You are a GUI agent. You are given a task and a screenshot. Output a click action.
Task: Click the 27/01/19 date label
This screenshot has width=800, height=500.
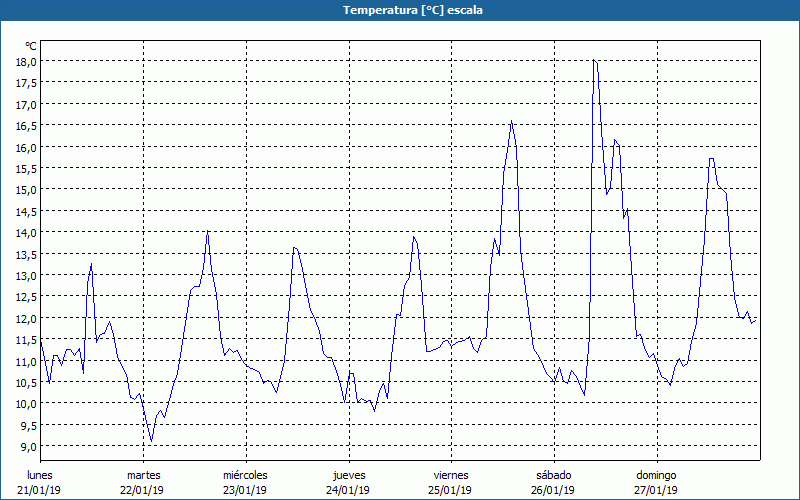tap(656, 490)
